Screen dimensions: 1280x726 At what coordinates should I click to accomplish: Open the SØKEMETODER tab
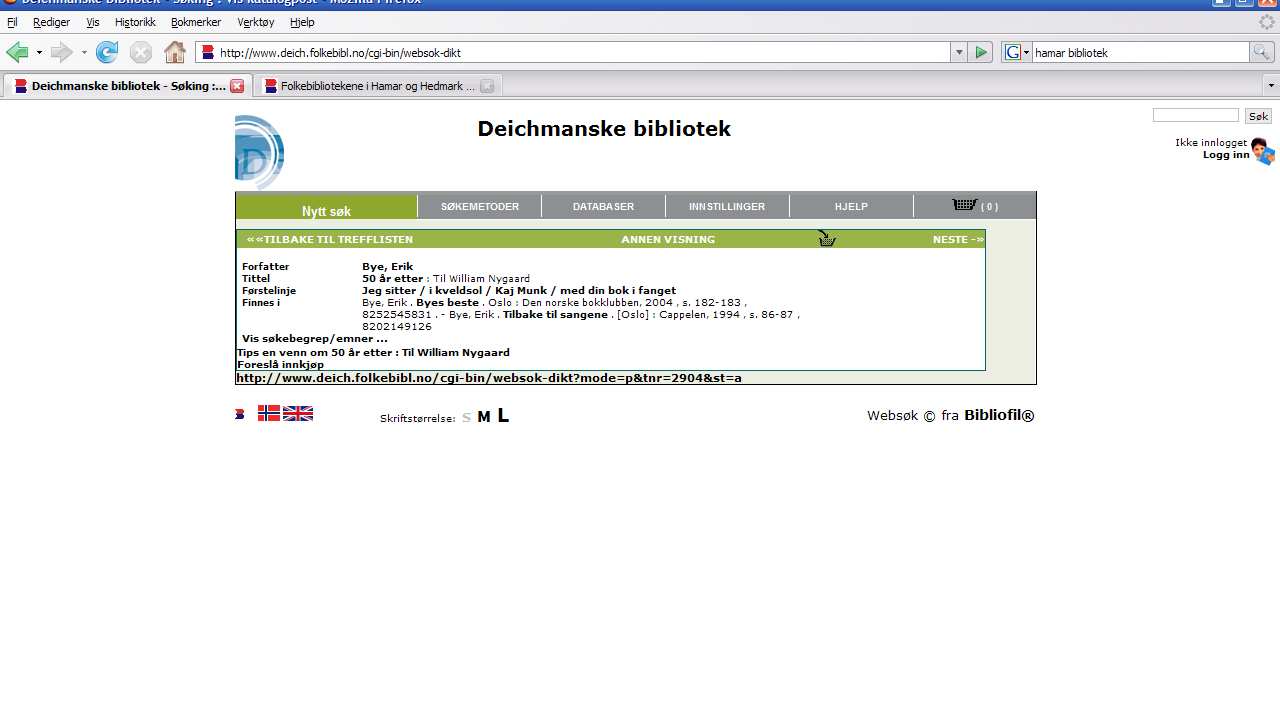480,206
